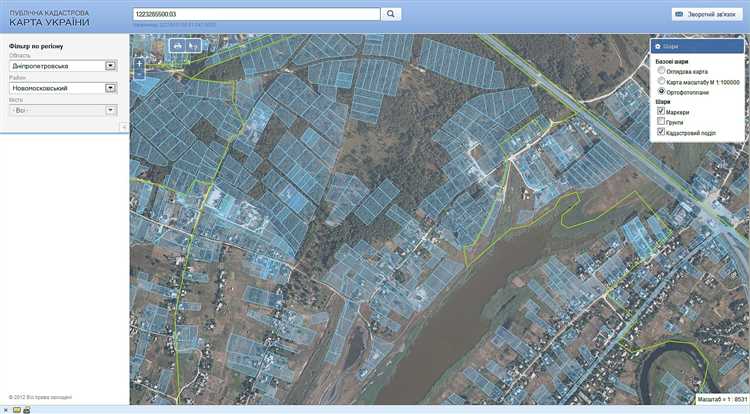Open the Район dropdown (Новомосковський)
This screenshot has width=750, height=414.
pyautogui.click(x=110, y=88)
